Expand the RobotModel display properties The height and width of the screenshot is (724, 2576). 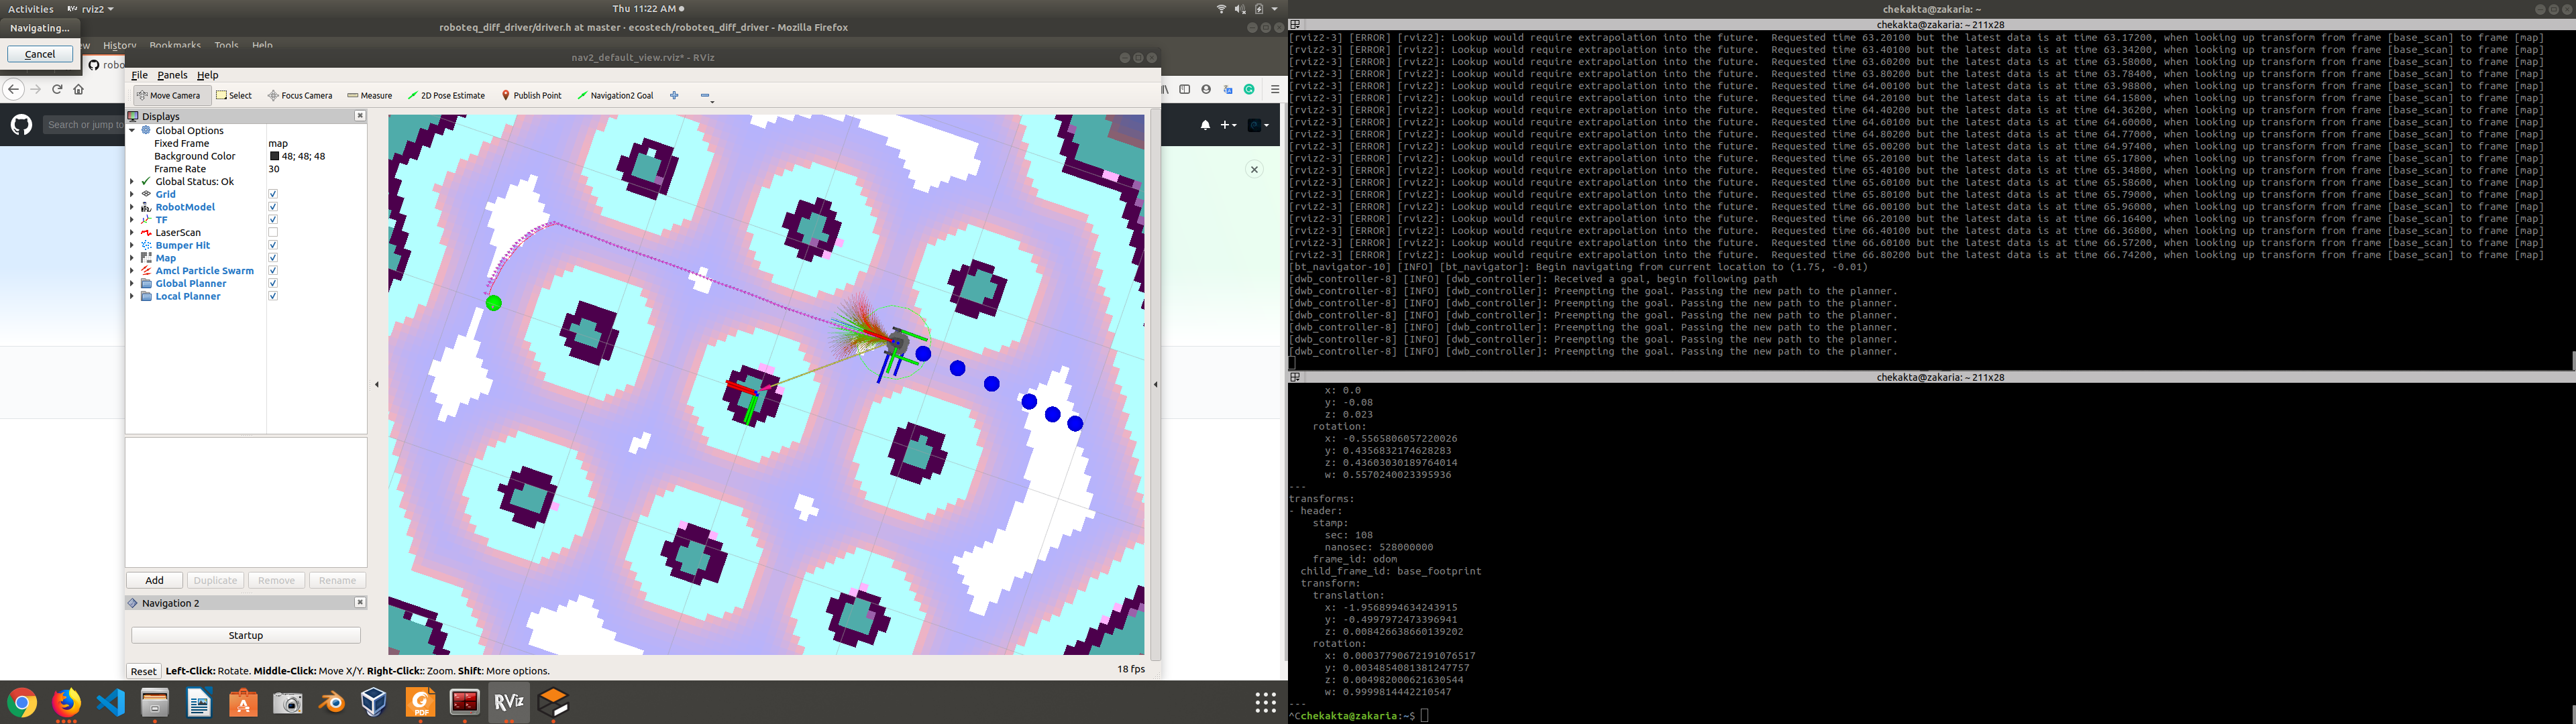(x=132, y=206)
